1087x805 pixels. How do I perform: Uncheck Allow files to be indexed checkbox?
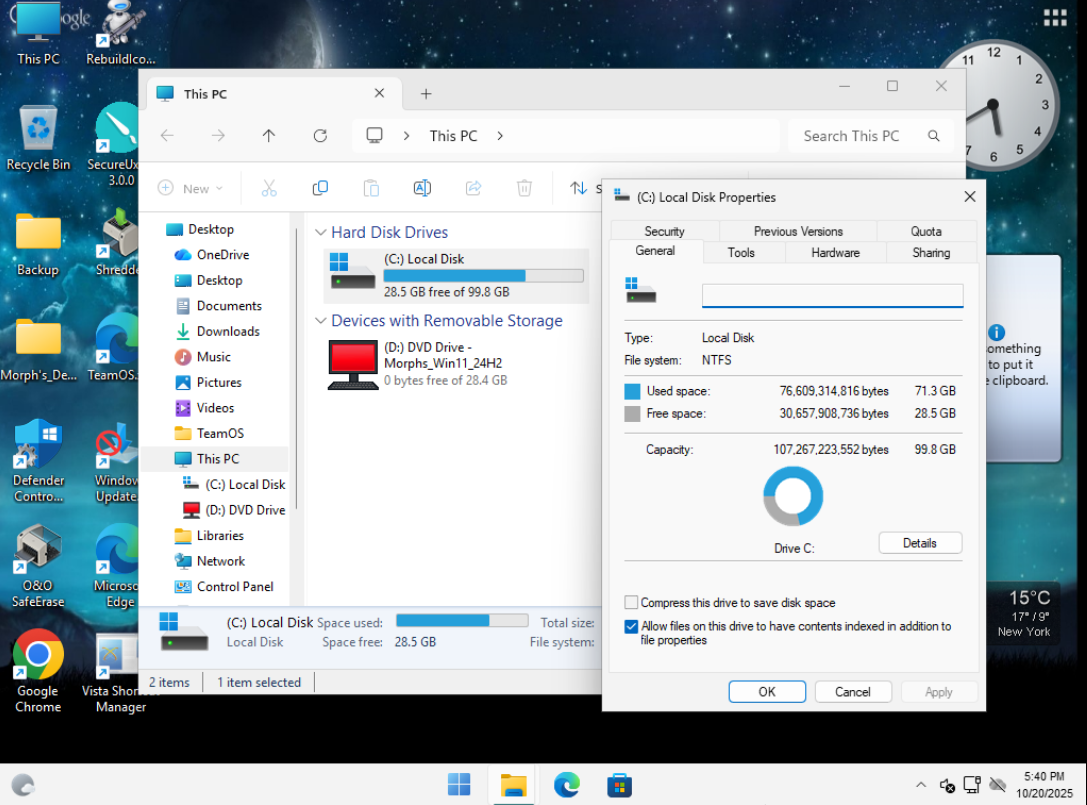pos(631,627)
